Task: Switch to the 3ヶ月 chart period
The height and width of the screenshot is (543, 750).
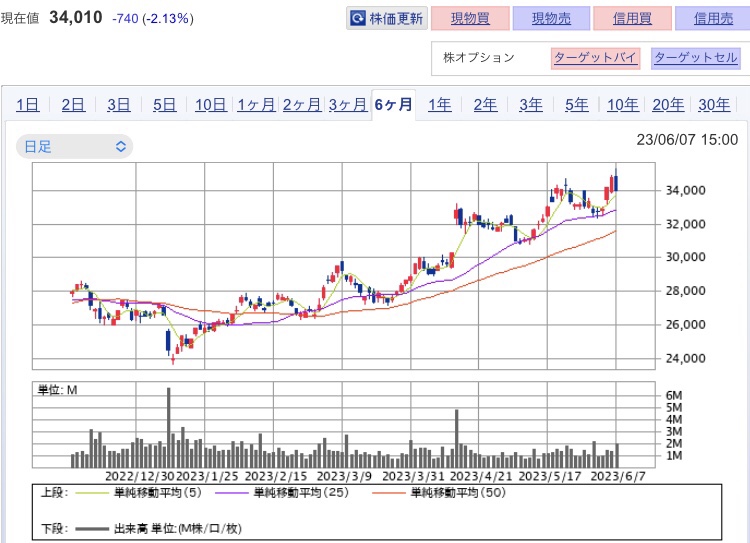Action: (348, 104)
